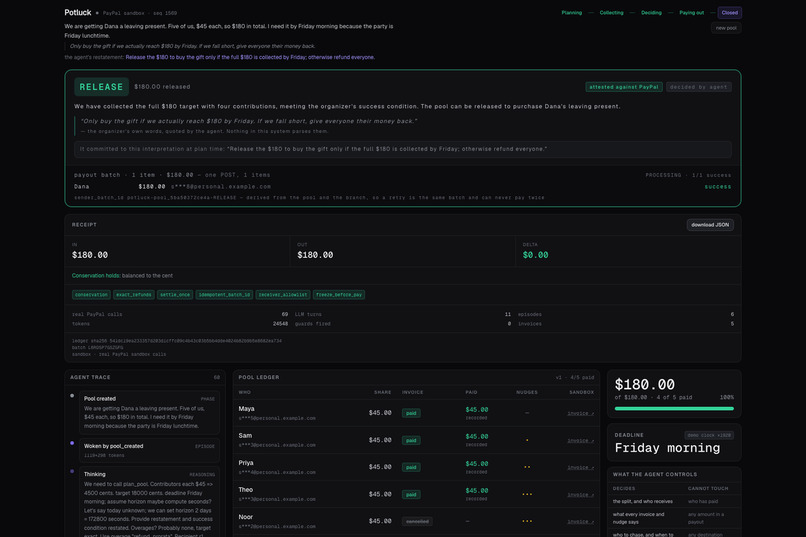
Task: Click the Closed phase badge
Action: (x=729, y=13)
